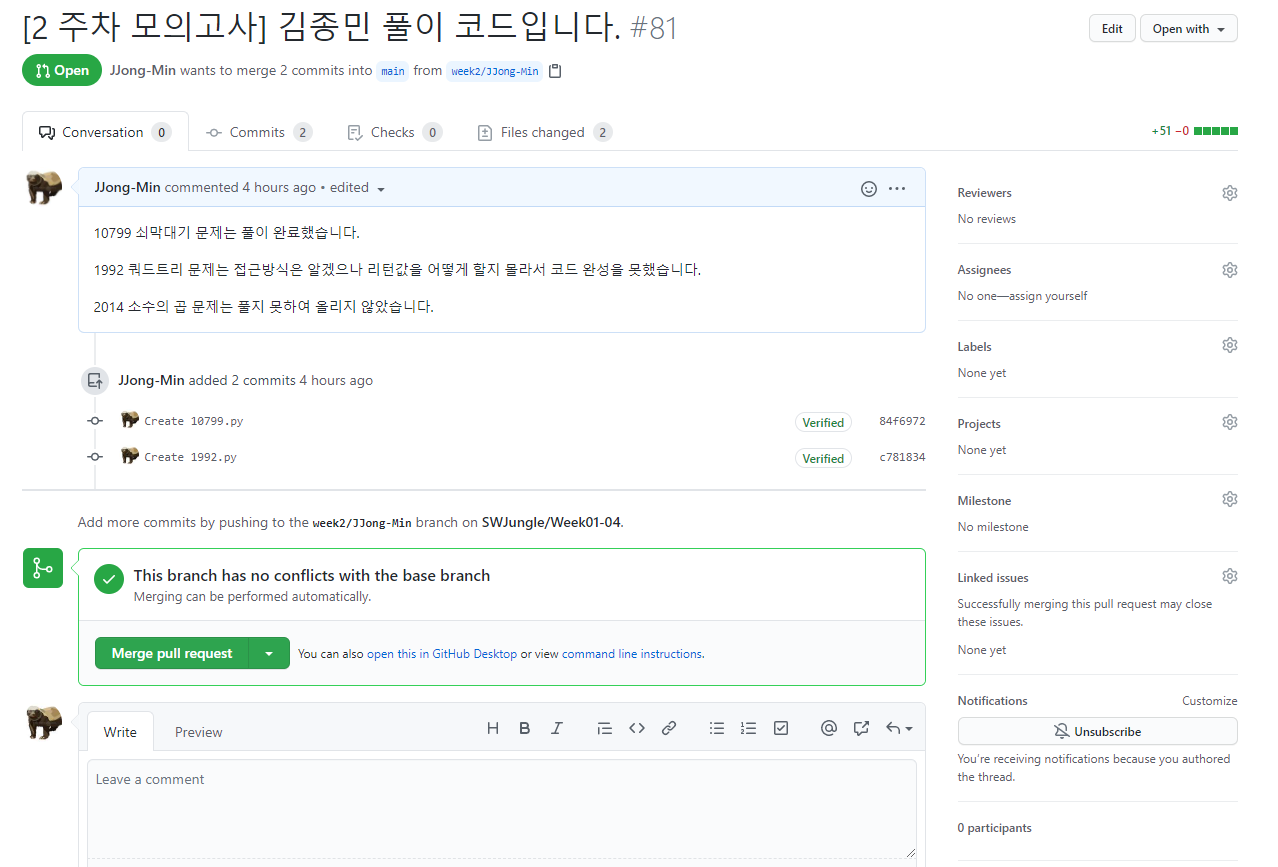
Task: Click Verified badge for 1992.py commit
Action: point(823,458)
